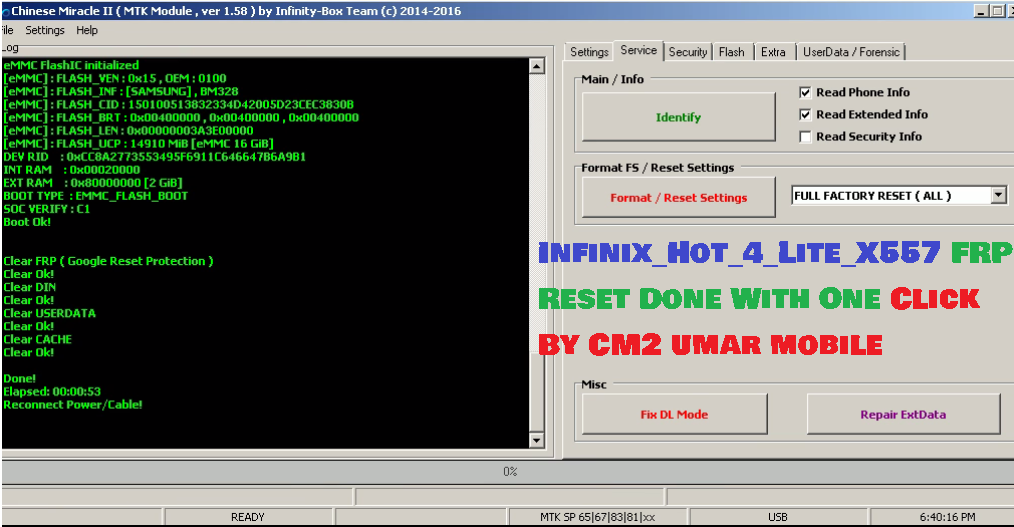The height and width of the screenshot is (527, 1014).
Task: Click log line 'INT RAM : 0x00020000'
Action: point(71,170)
